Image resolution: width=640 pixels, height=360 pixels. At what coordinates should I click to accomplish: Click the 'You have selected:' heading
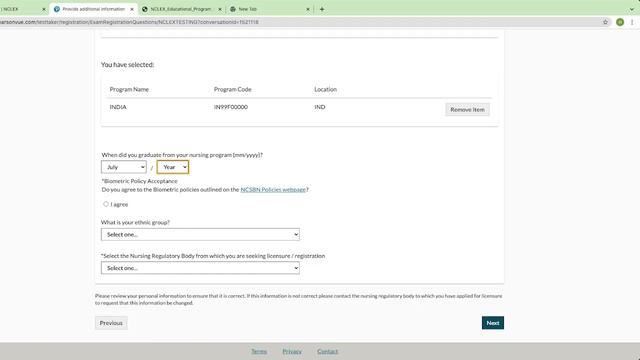click(127, 64)
